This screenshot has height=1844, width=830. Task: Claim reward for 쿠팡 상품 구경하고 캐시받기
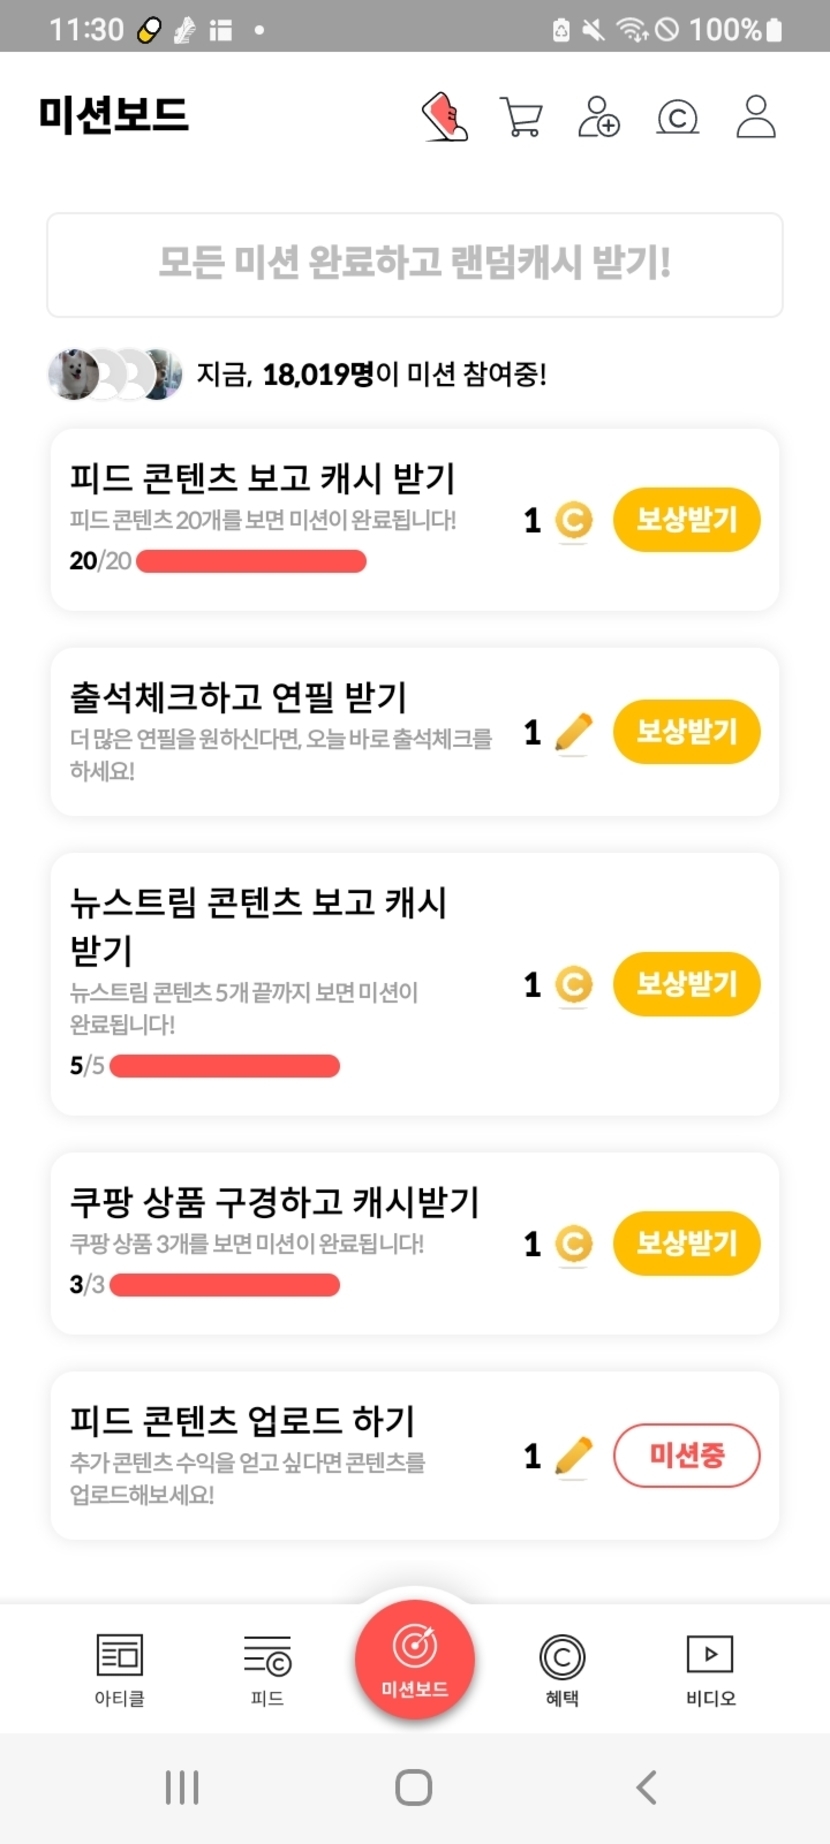click(686, 1244)
